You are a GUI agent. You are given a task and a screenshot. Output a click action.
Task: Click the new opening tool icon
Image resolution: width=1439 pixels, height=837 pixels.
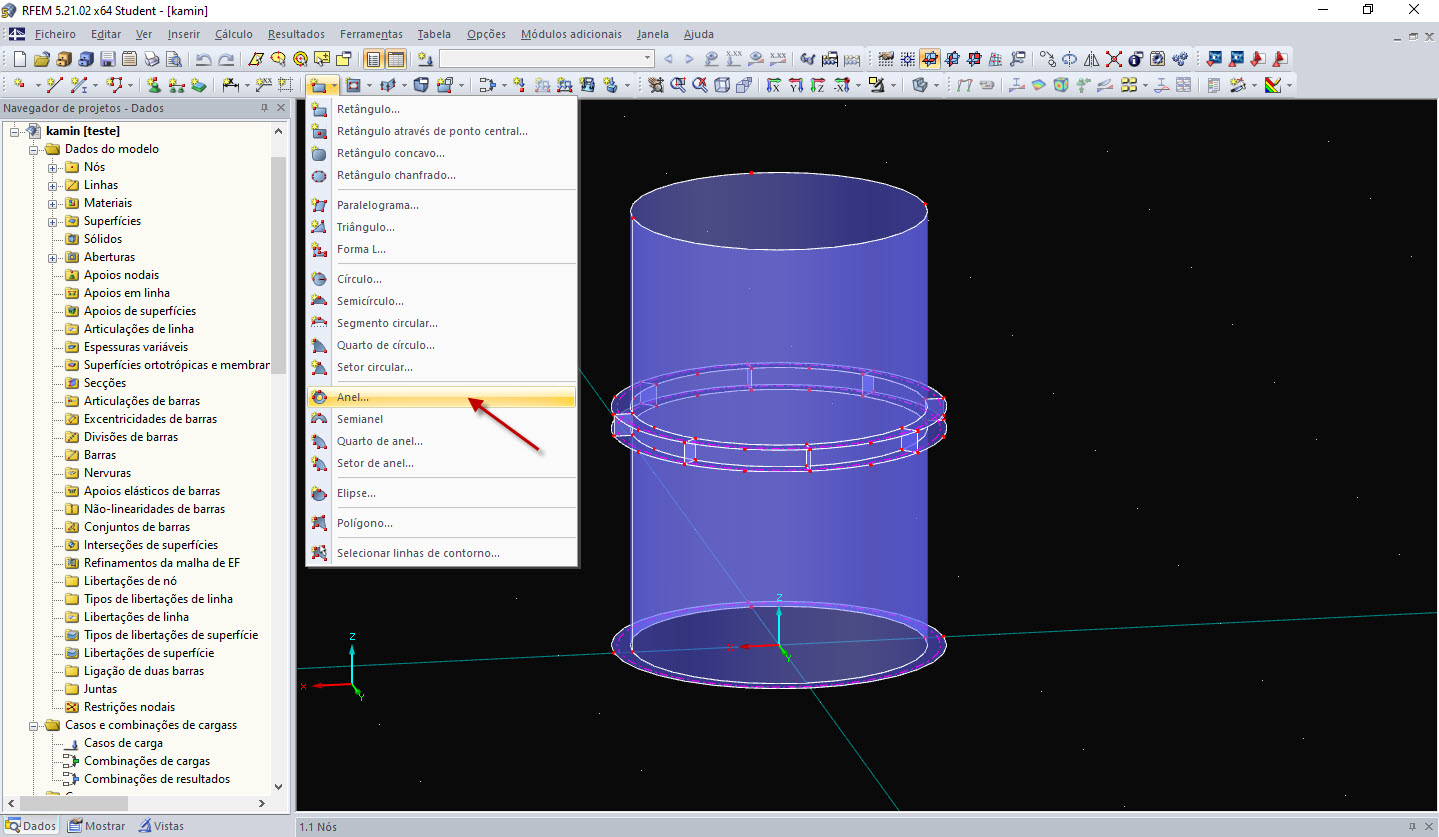352,85
